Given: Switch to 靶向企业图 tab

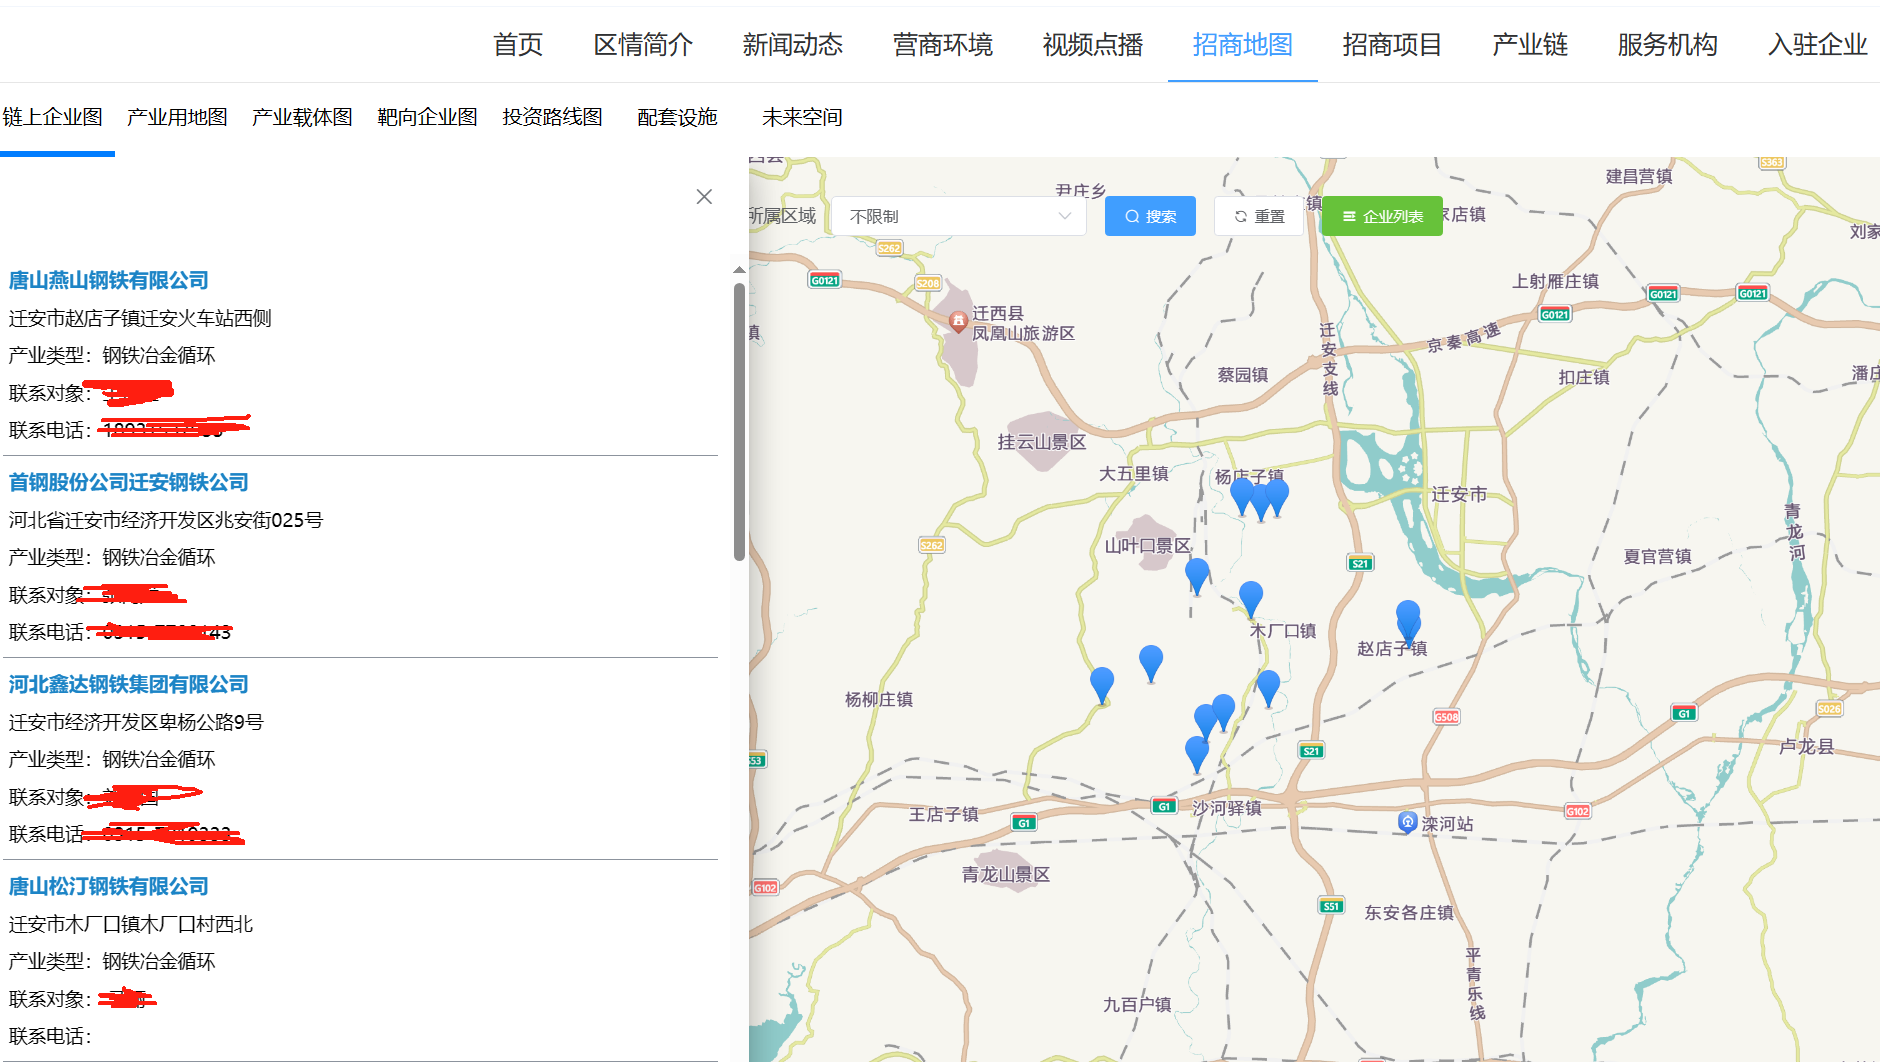Looking at the screenshot, I should click(427, 117).
